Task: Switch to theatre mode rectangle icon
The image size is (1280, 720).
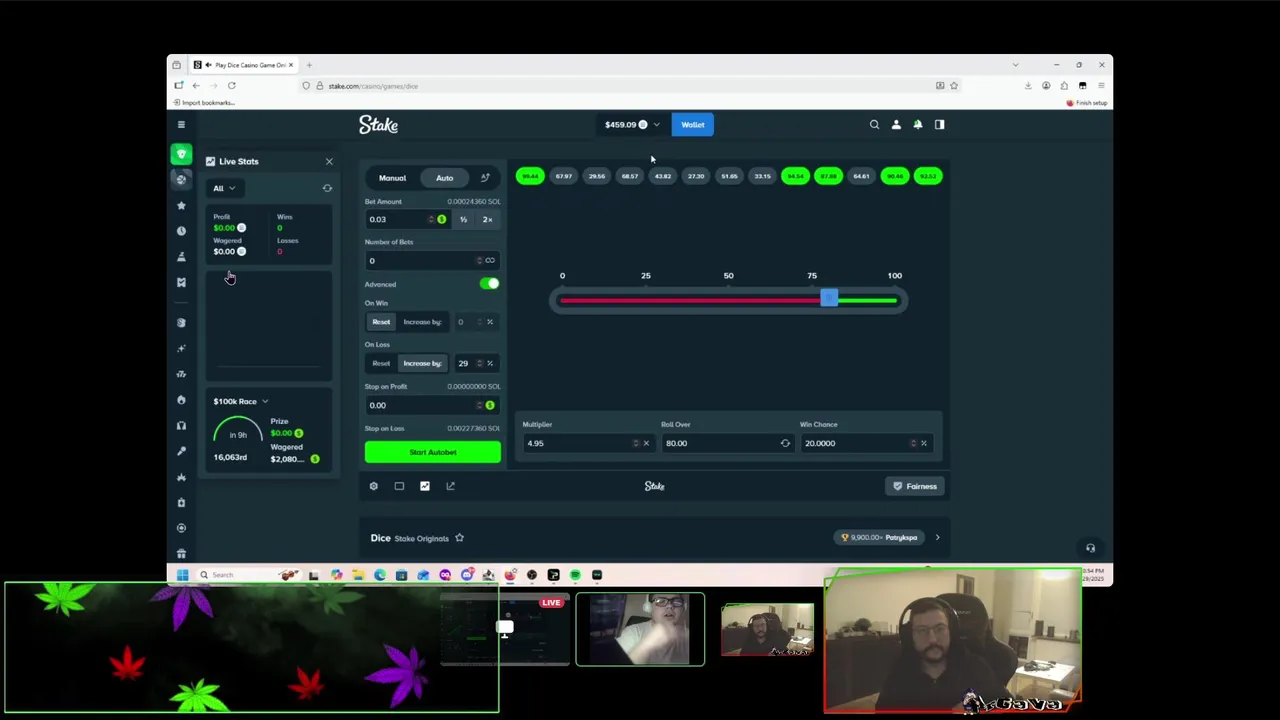Action: coord(399,486)
